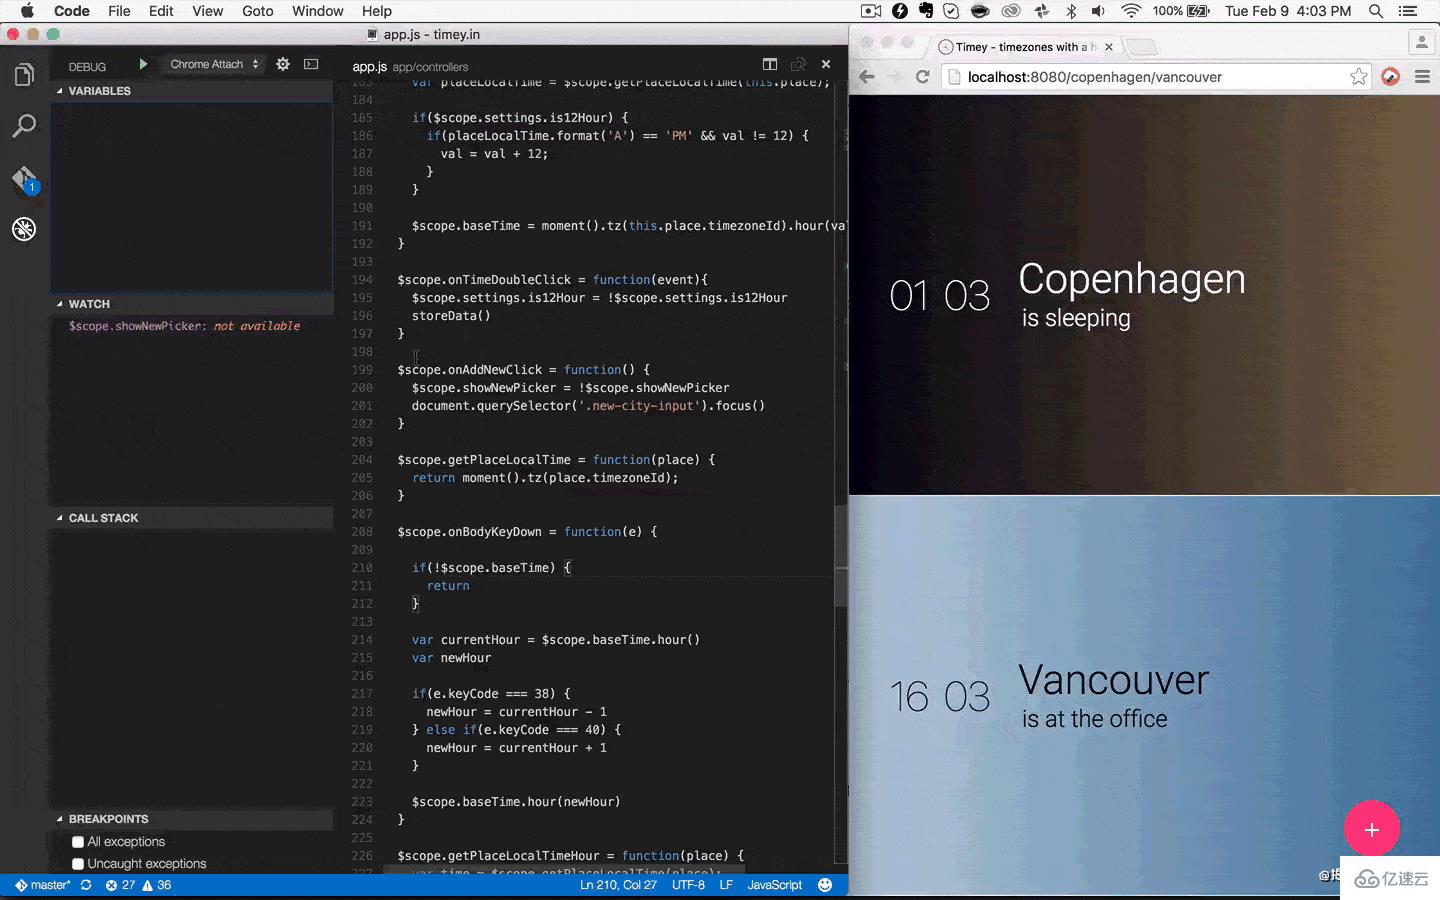Toggle Uncaught exceptions breakpoint checkbox

78,864
